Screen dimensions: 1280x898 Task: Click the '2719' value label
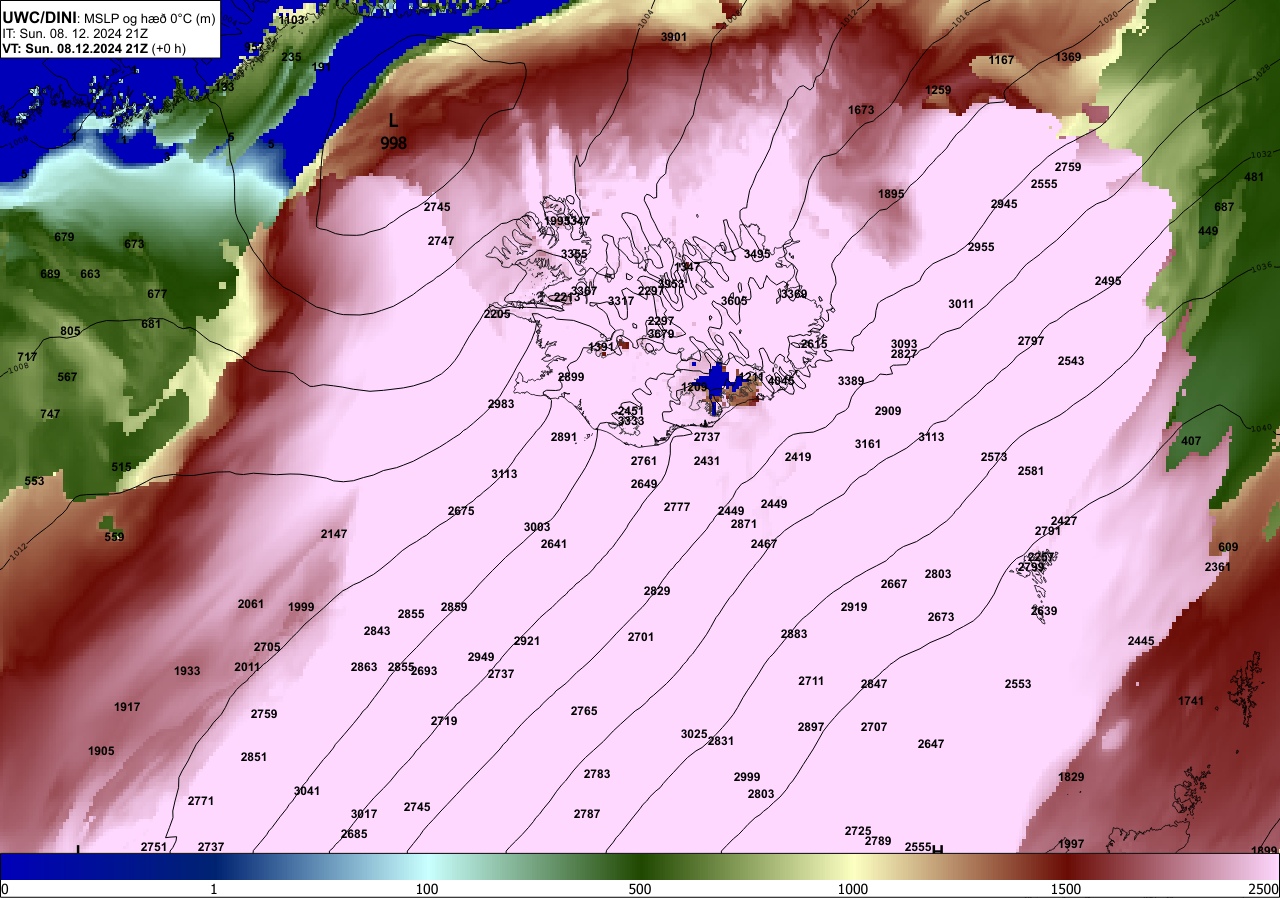tap(444, 721)
